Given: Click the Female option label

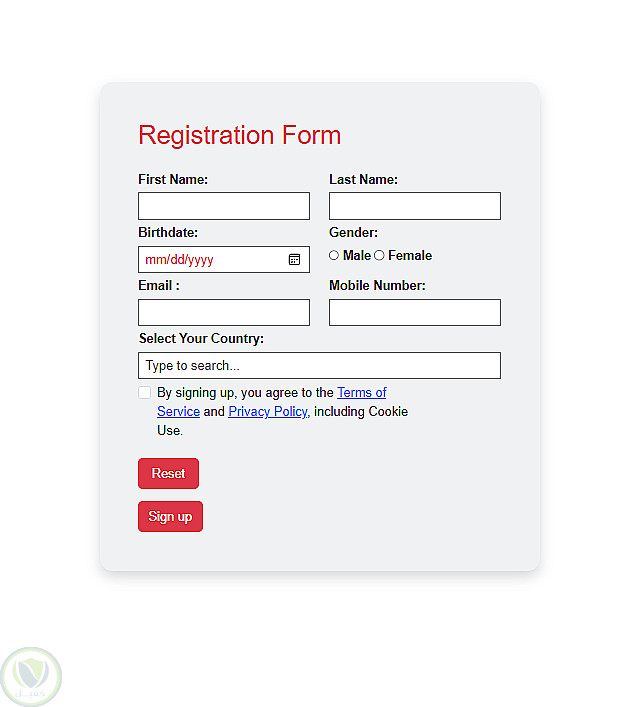Looking at the screenshot, I should [x=410, y=256].
